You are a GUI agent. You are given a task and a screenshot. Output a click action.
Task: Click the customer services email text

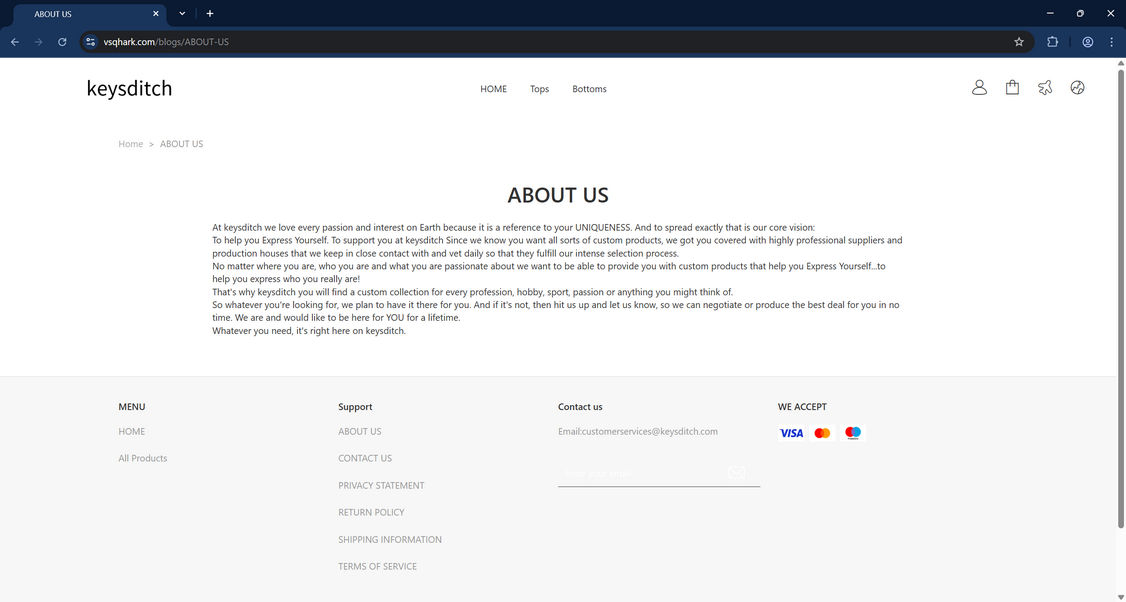coord(638,432)
